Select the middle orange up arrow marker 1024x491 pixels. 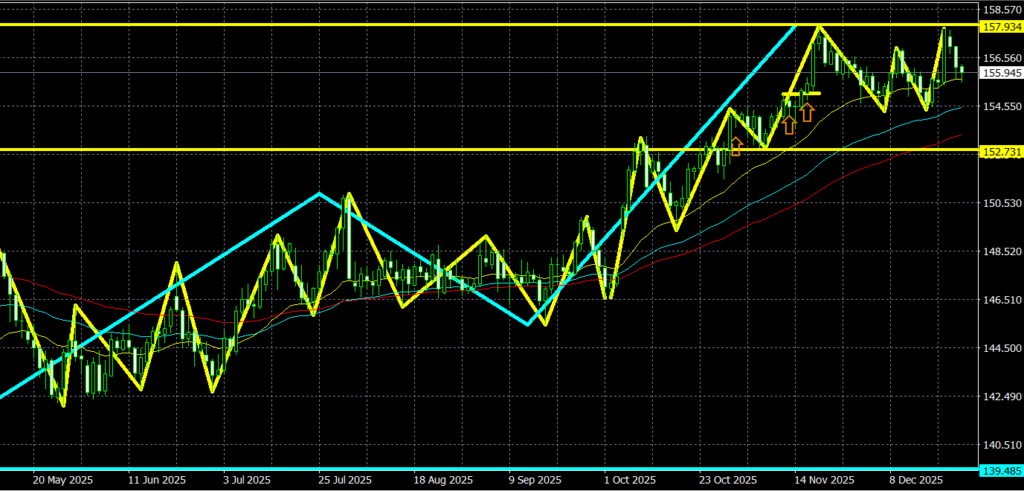click(x=789, y=124)
